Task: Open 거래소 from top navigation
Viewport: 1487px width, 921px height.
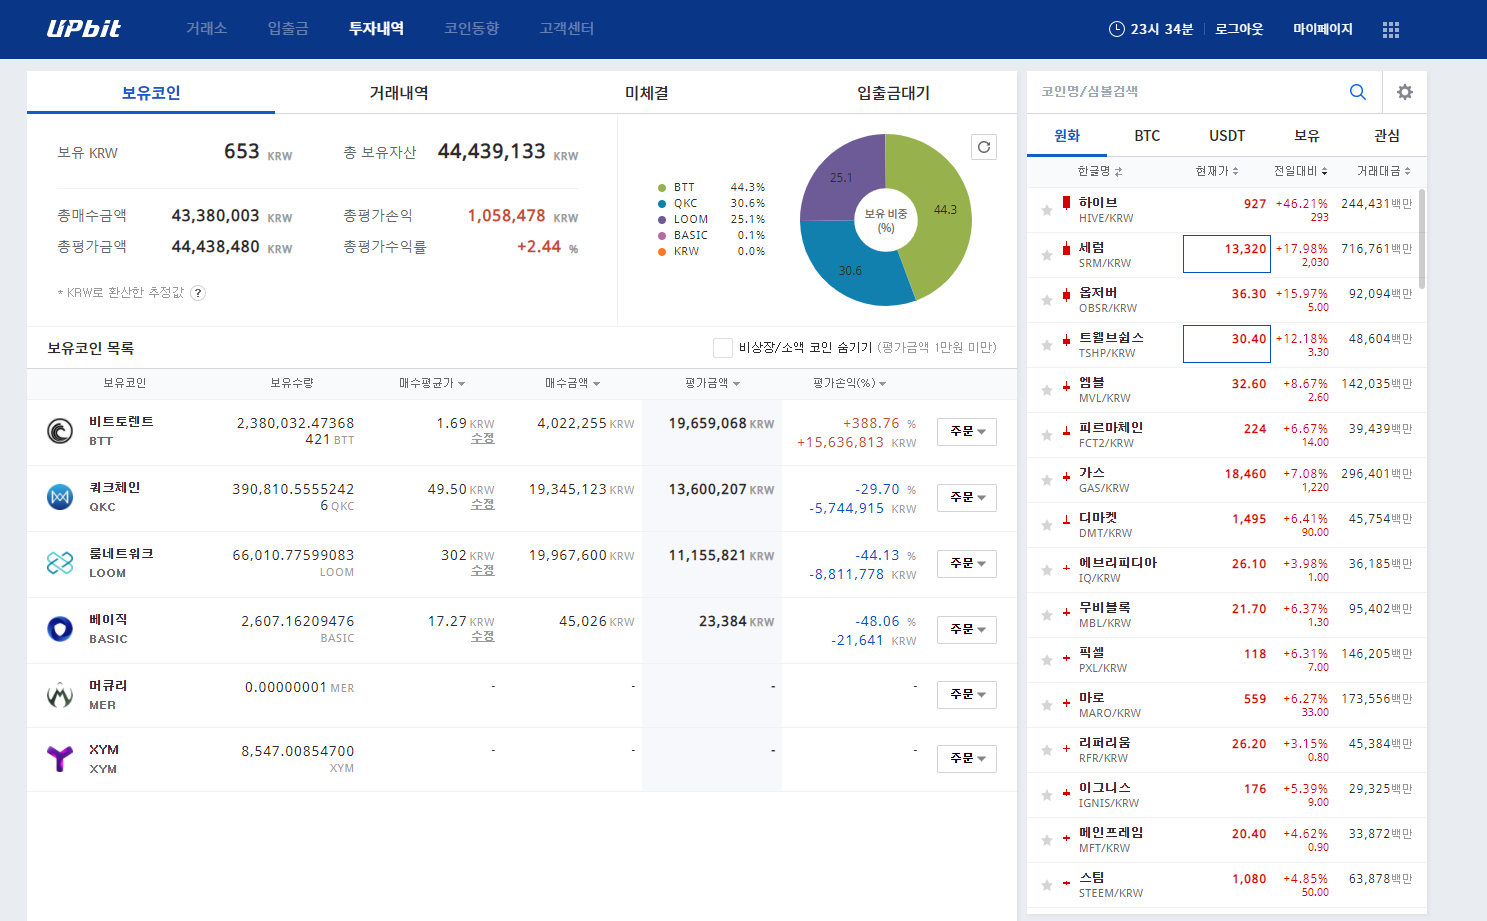Action: click(206, 29)
